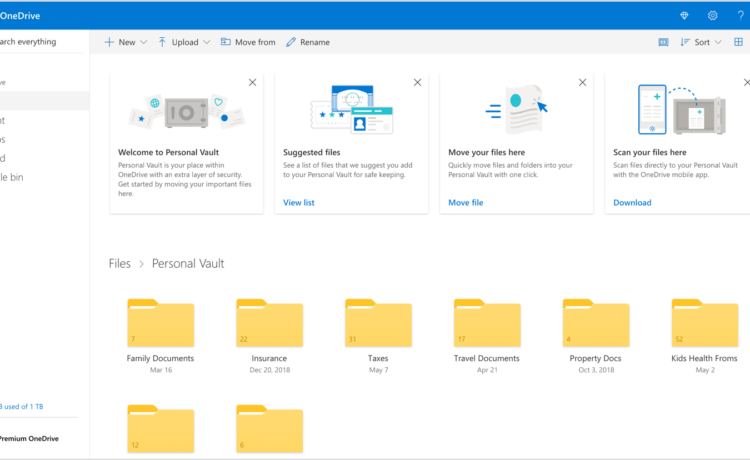750x460 pixels.
Task: Open the Taxes folder
Action: (378, 322)
